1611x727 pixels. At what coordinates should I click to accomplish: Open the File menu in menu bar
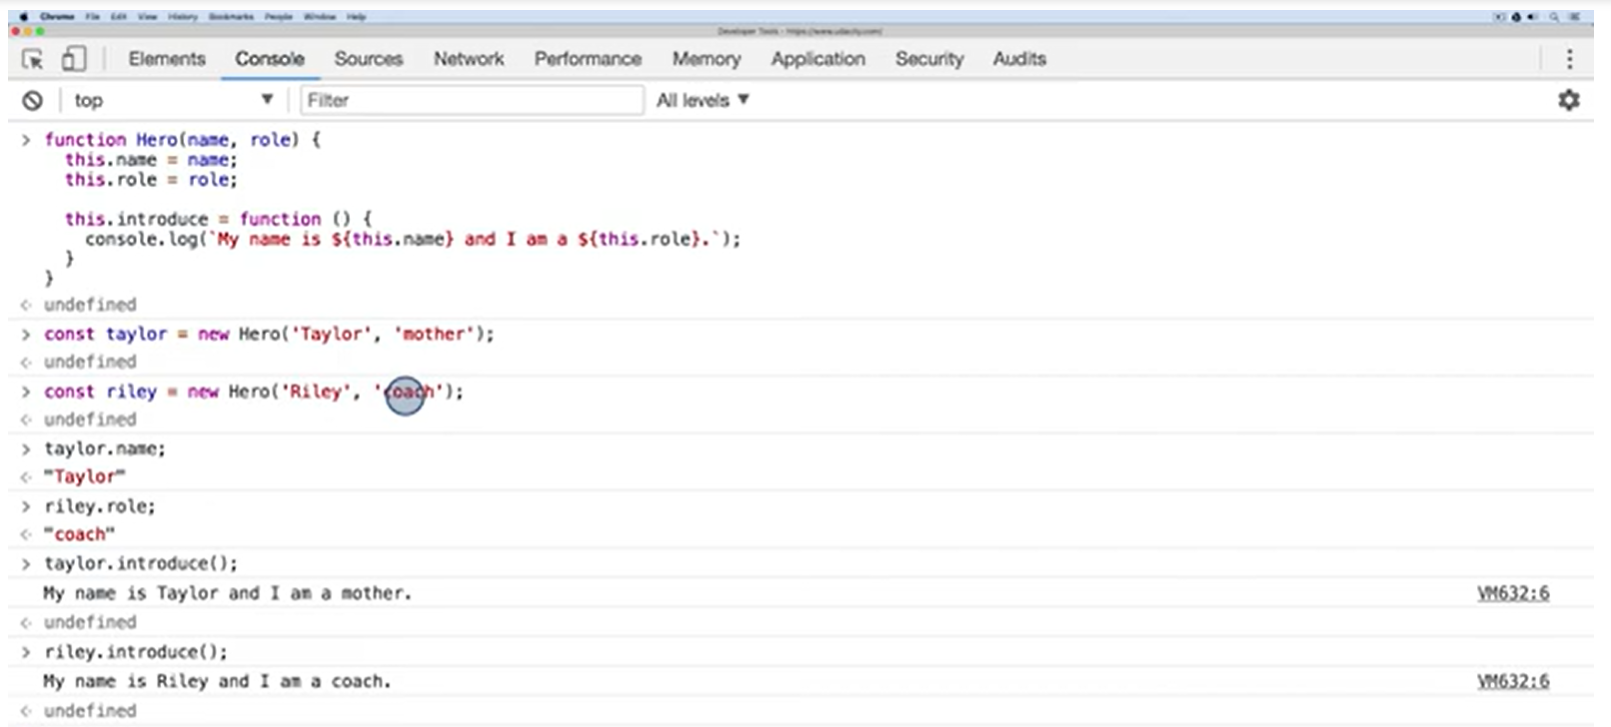pyautogui.click(x=92, y=17)
